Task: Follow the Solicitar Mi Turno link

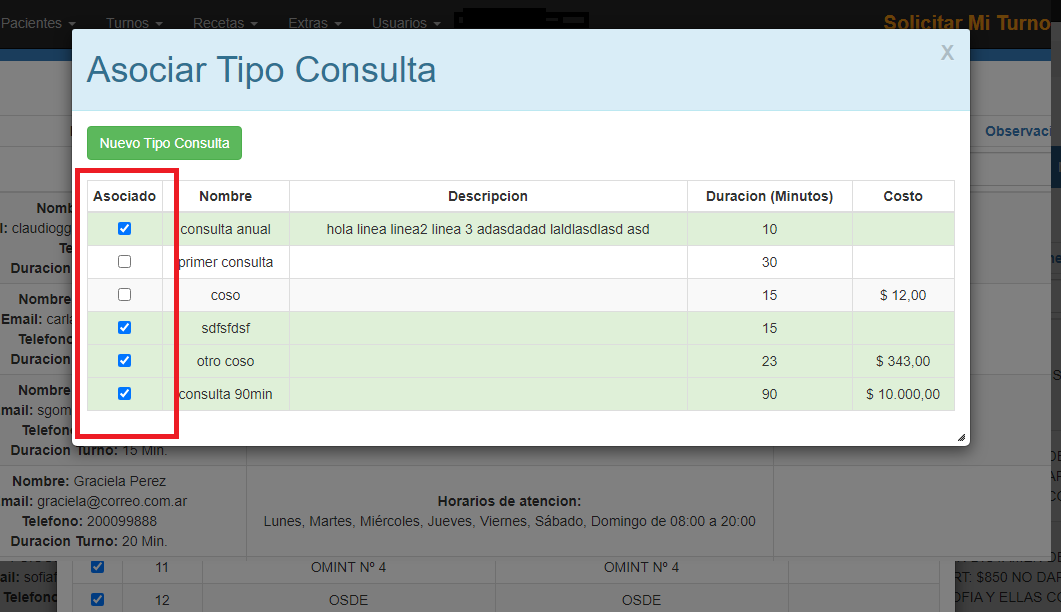Action: pos(966,22)
